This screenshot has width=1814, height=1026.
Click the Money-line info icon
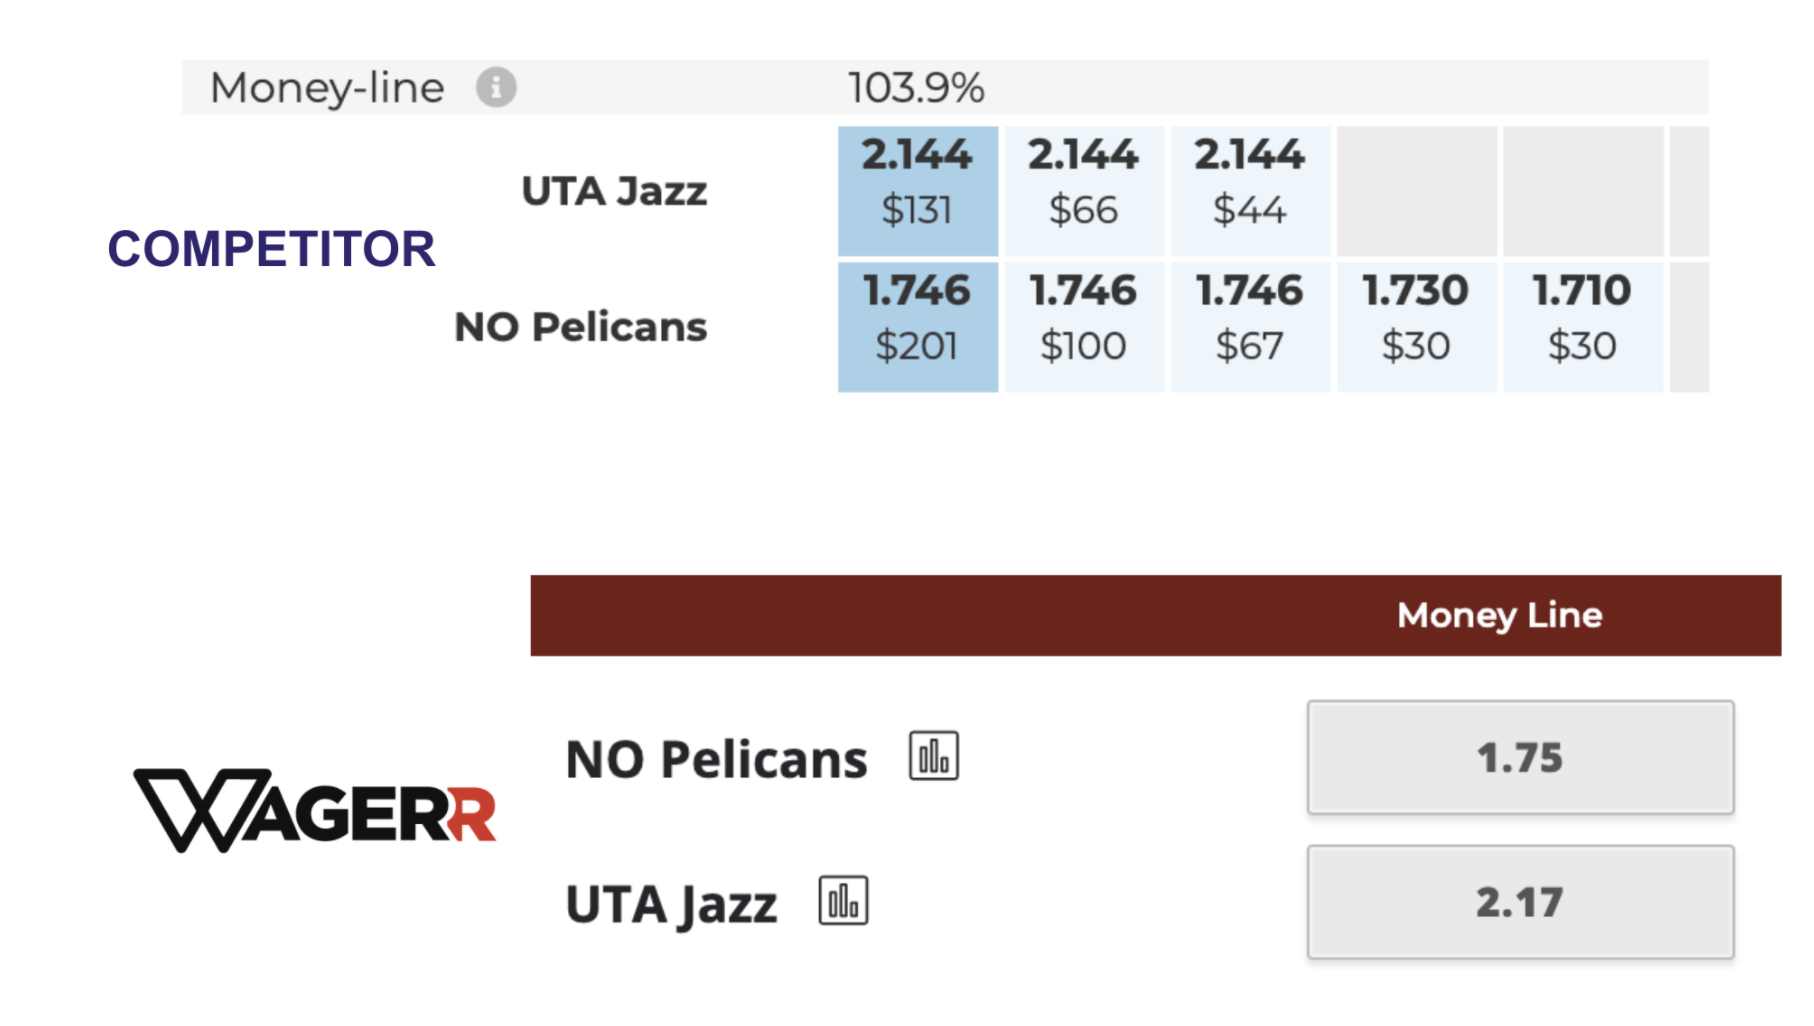click(496, 88)
